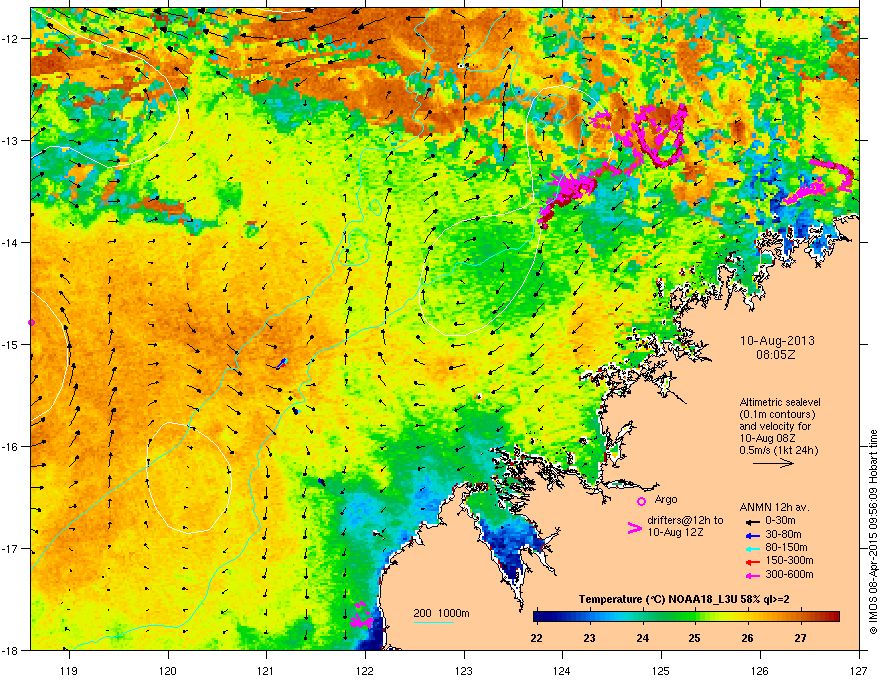Click the blue mooring arrow near 121E 15S
880x680 pixels.
point(282,363)
